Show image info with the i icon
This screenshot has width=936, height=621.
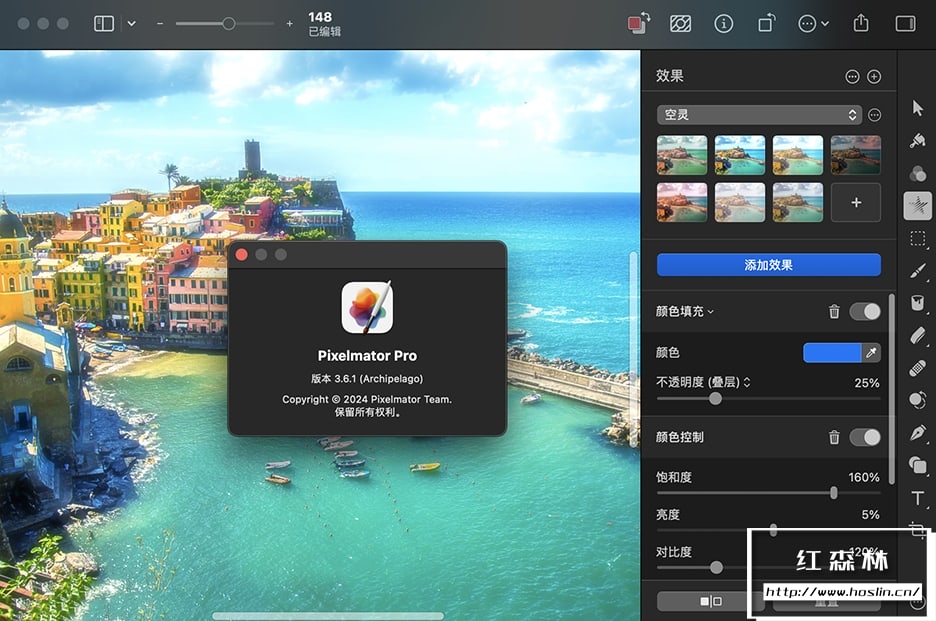pyautogui.click(x=723, y=24)
